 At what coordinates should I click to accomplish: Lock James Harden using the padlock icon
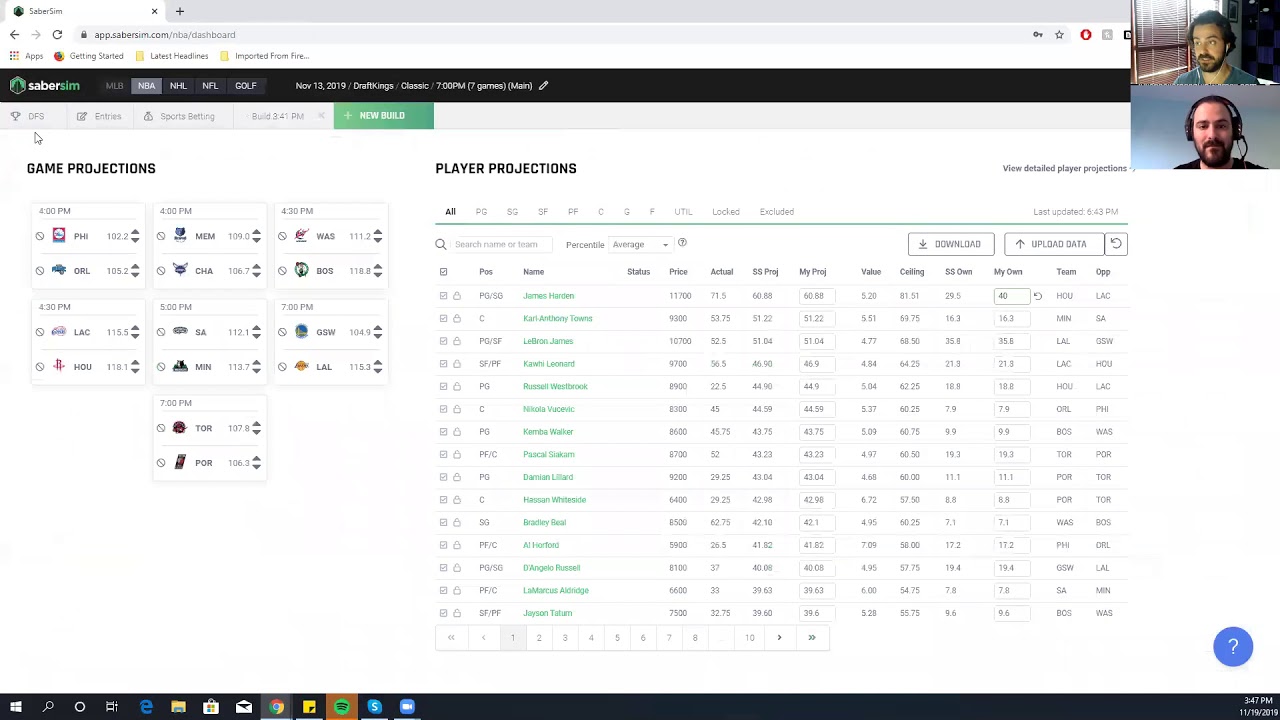point(457,296)
